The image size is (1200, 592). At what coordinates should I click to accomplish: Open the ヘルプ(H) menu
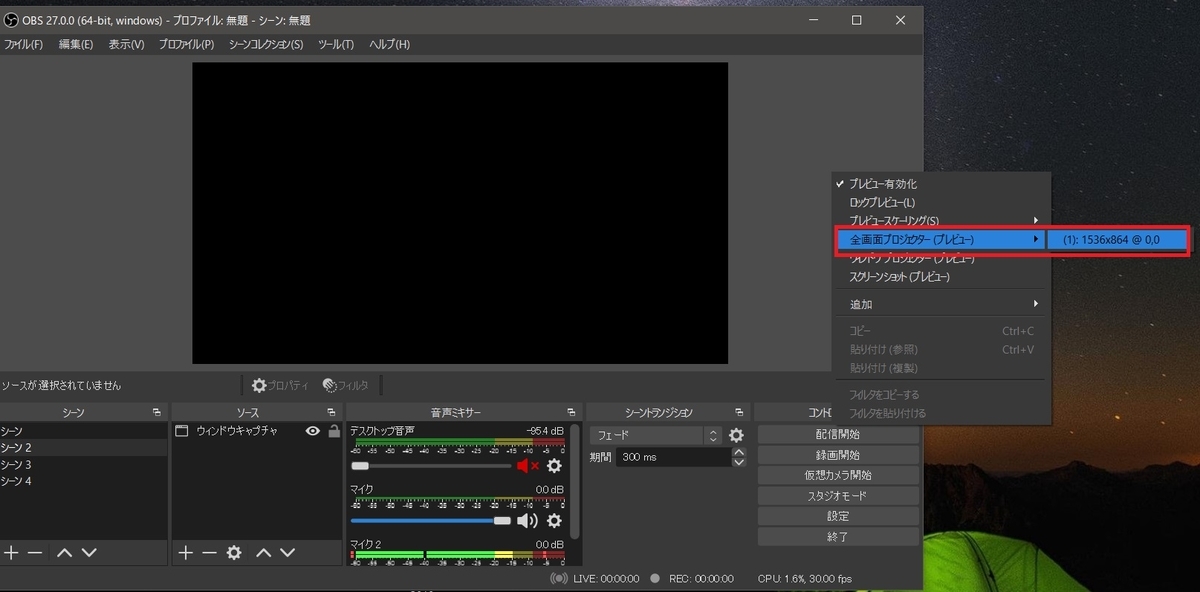coord(390,45)
